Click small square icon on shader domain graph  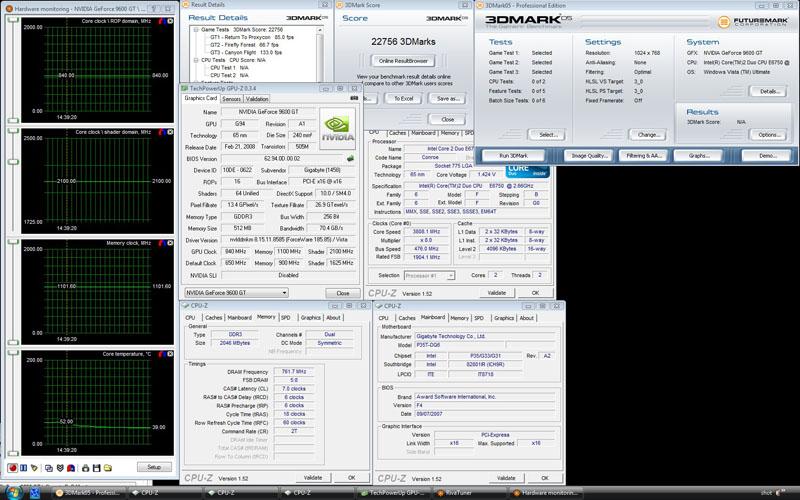coord(170,132)
